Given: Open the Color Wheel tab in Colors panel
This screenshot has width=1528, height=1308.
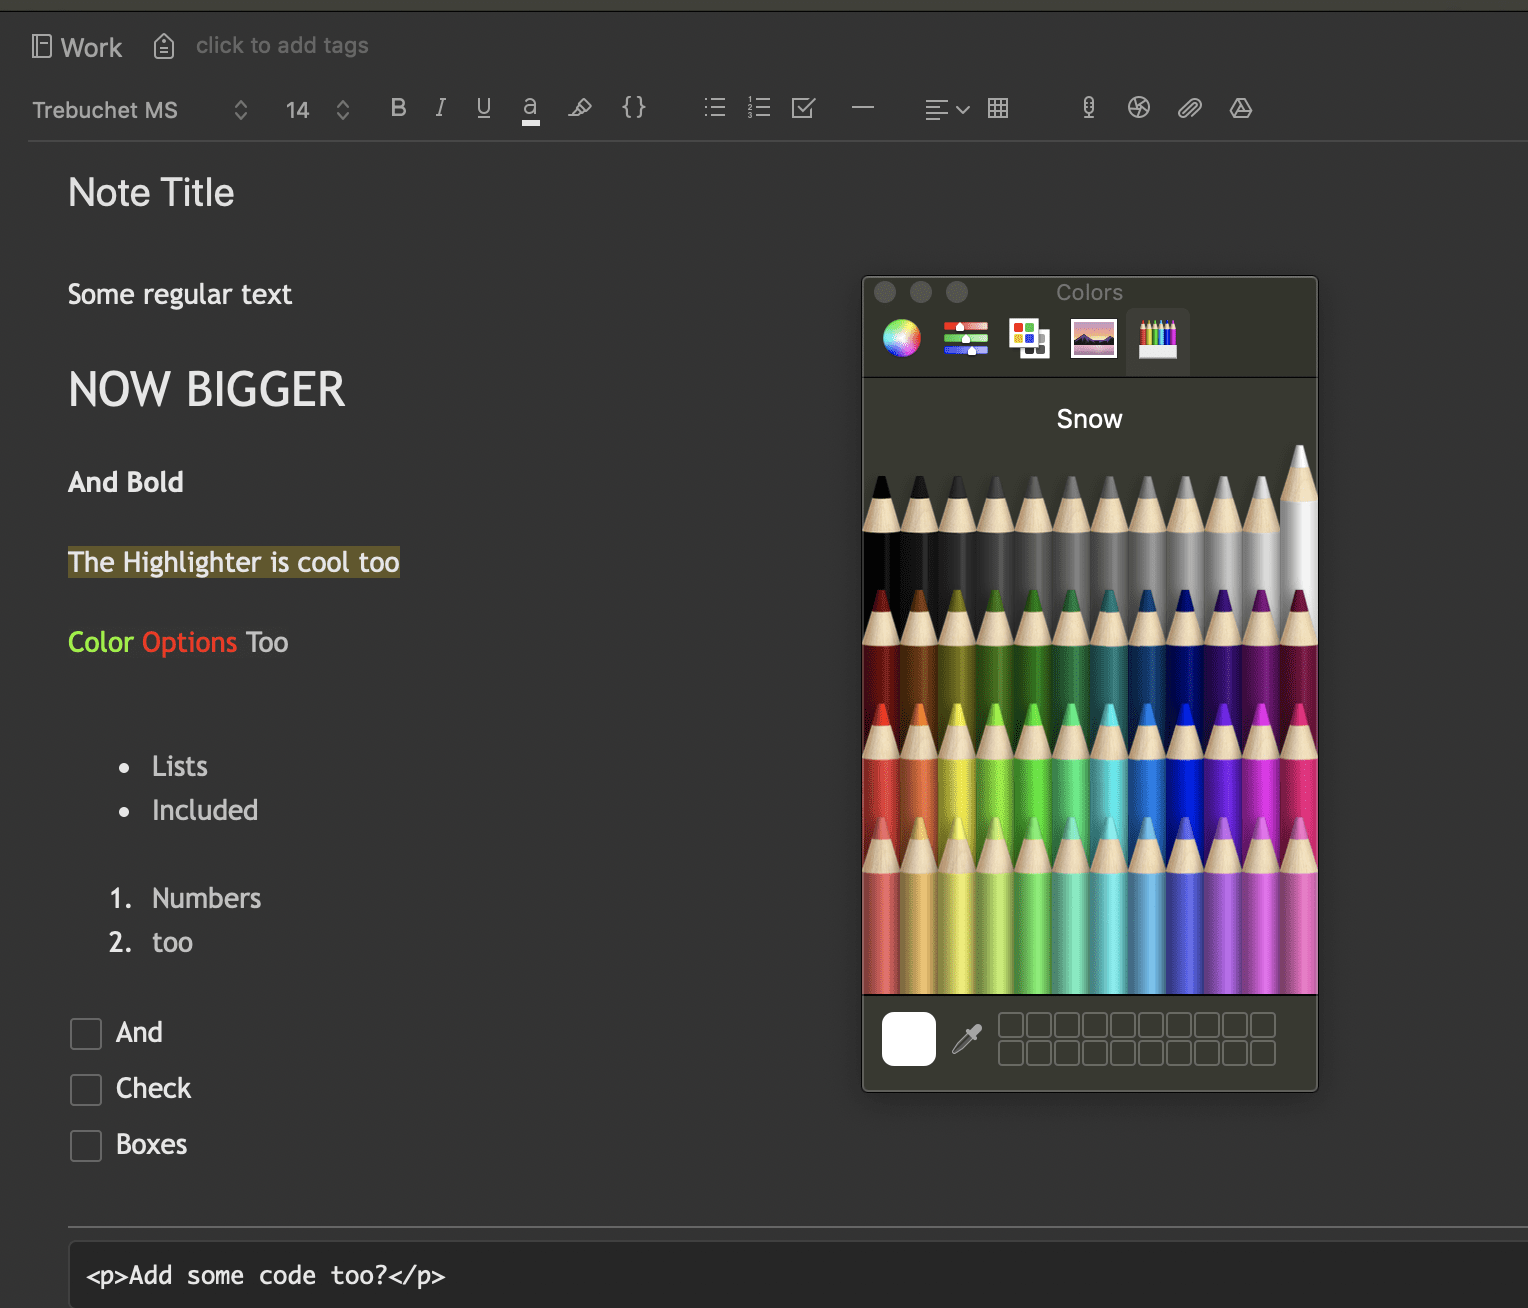Looking at the screenshot, I should tap(900, 338).
